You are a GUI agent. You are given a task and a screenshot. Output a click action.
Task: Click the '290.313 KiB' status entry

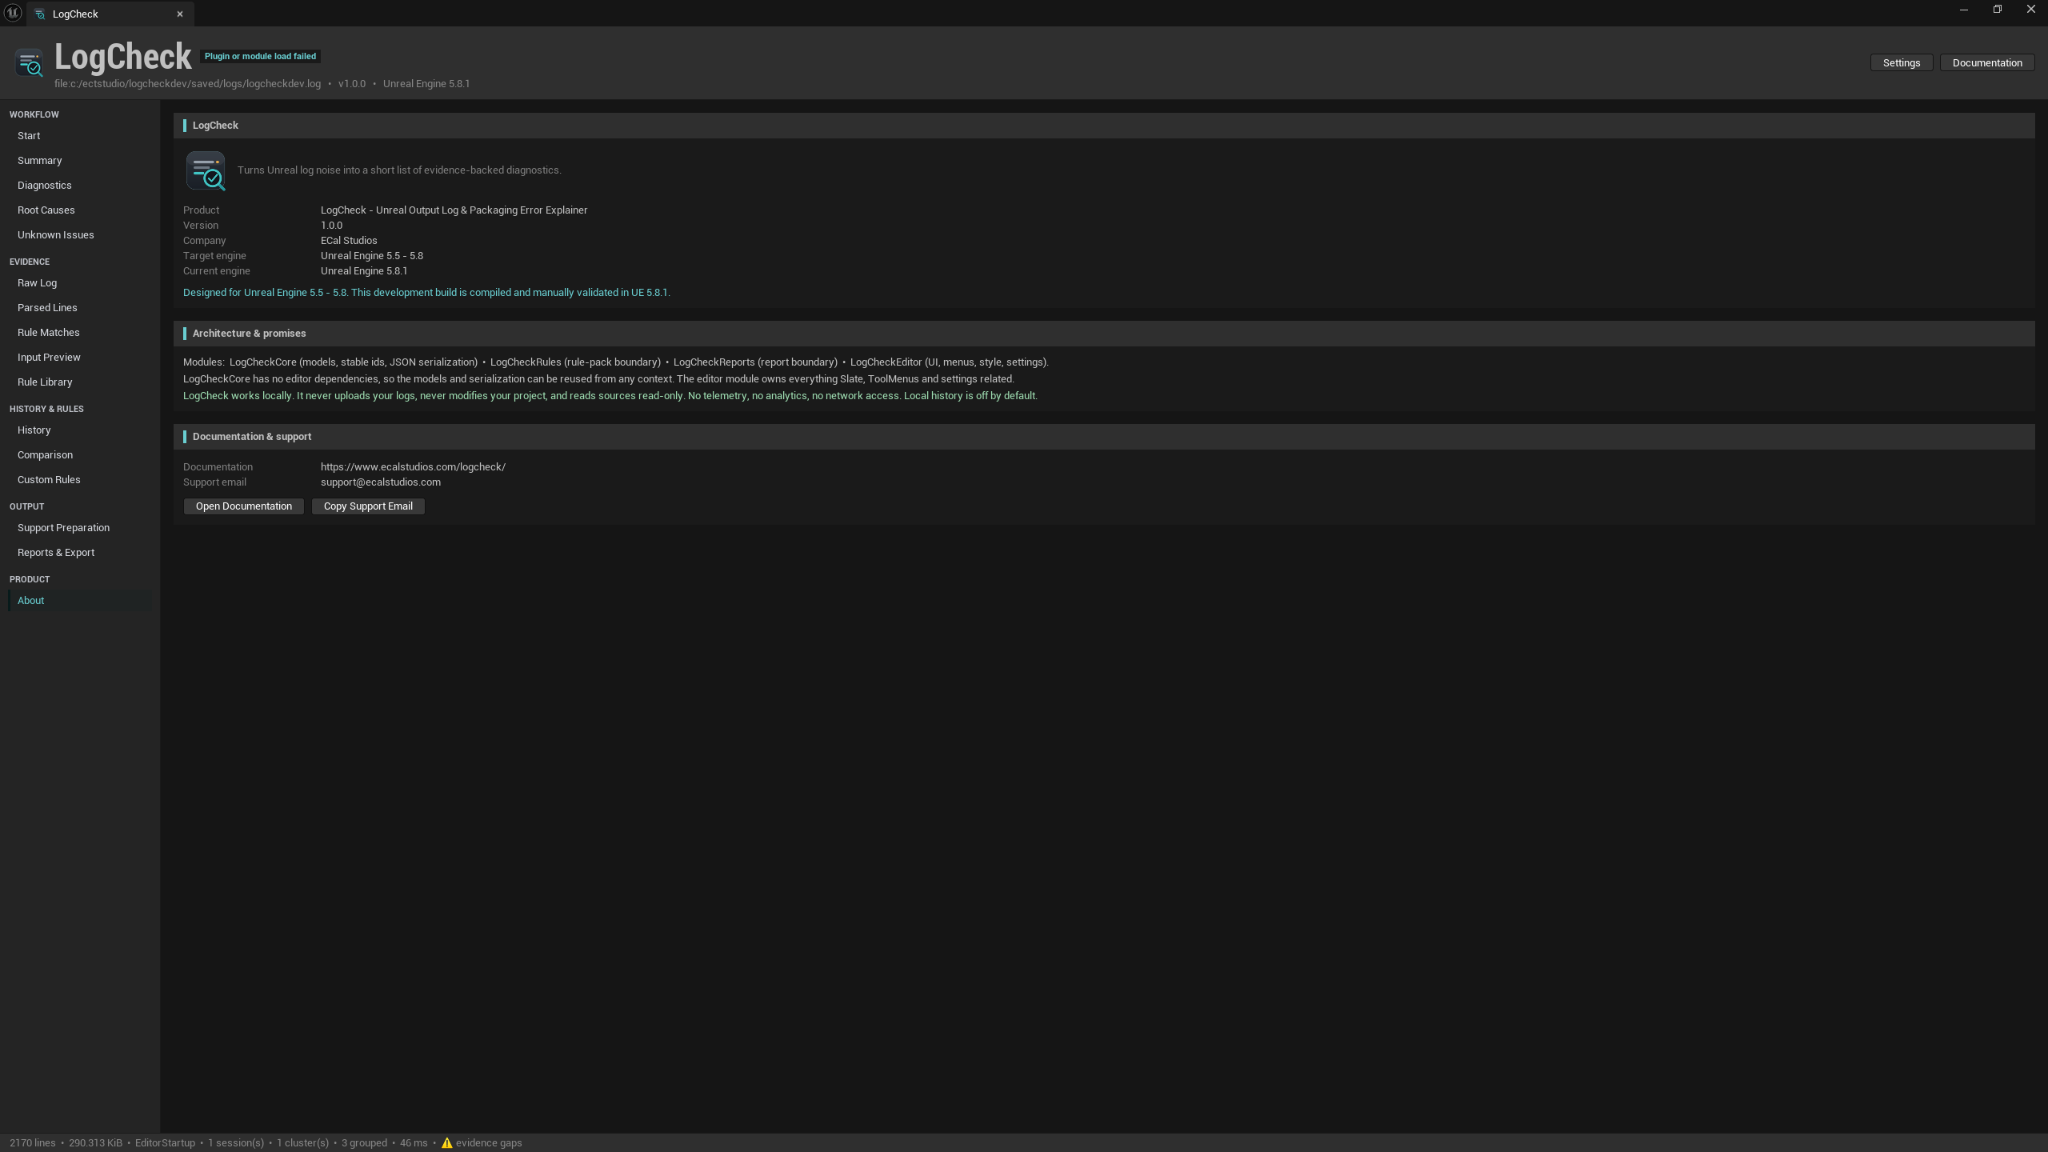95,1143
